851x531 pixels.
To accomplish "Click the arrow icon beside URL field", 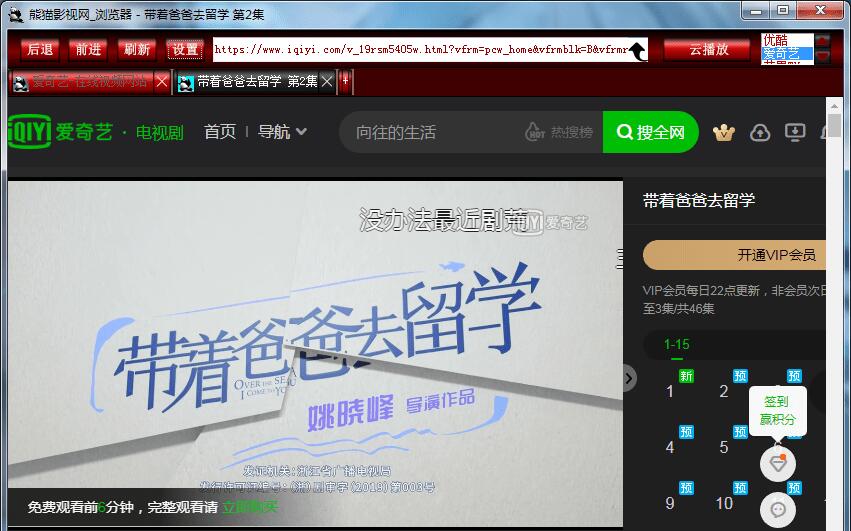I will tap(637, 50).
